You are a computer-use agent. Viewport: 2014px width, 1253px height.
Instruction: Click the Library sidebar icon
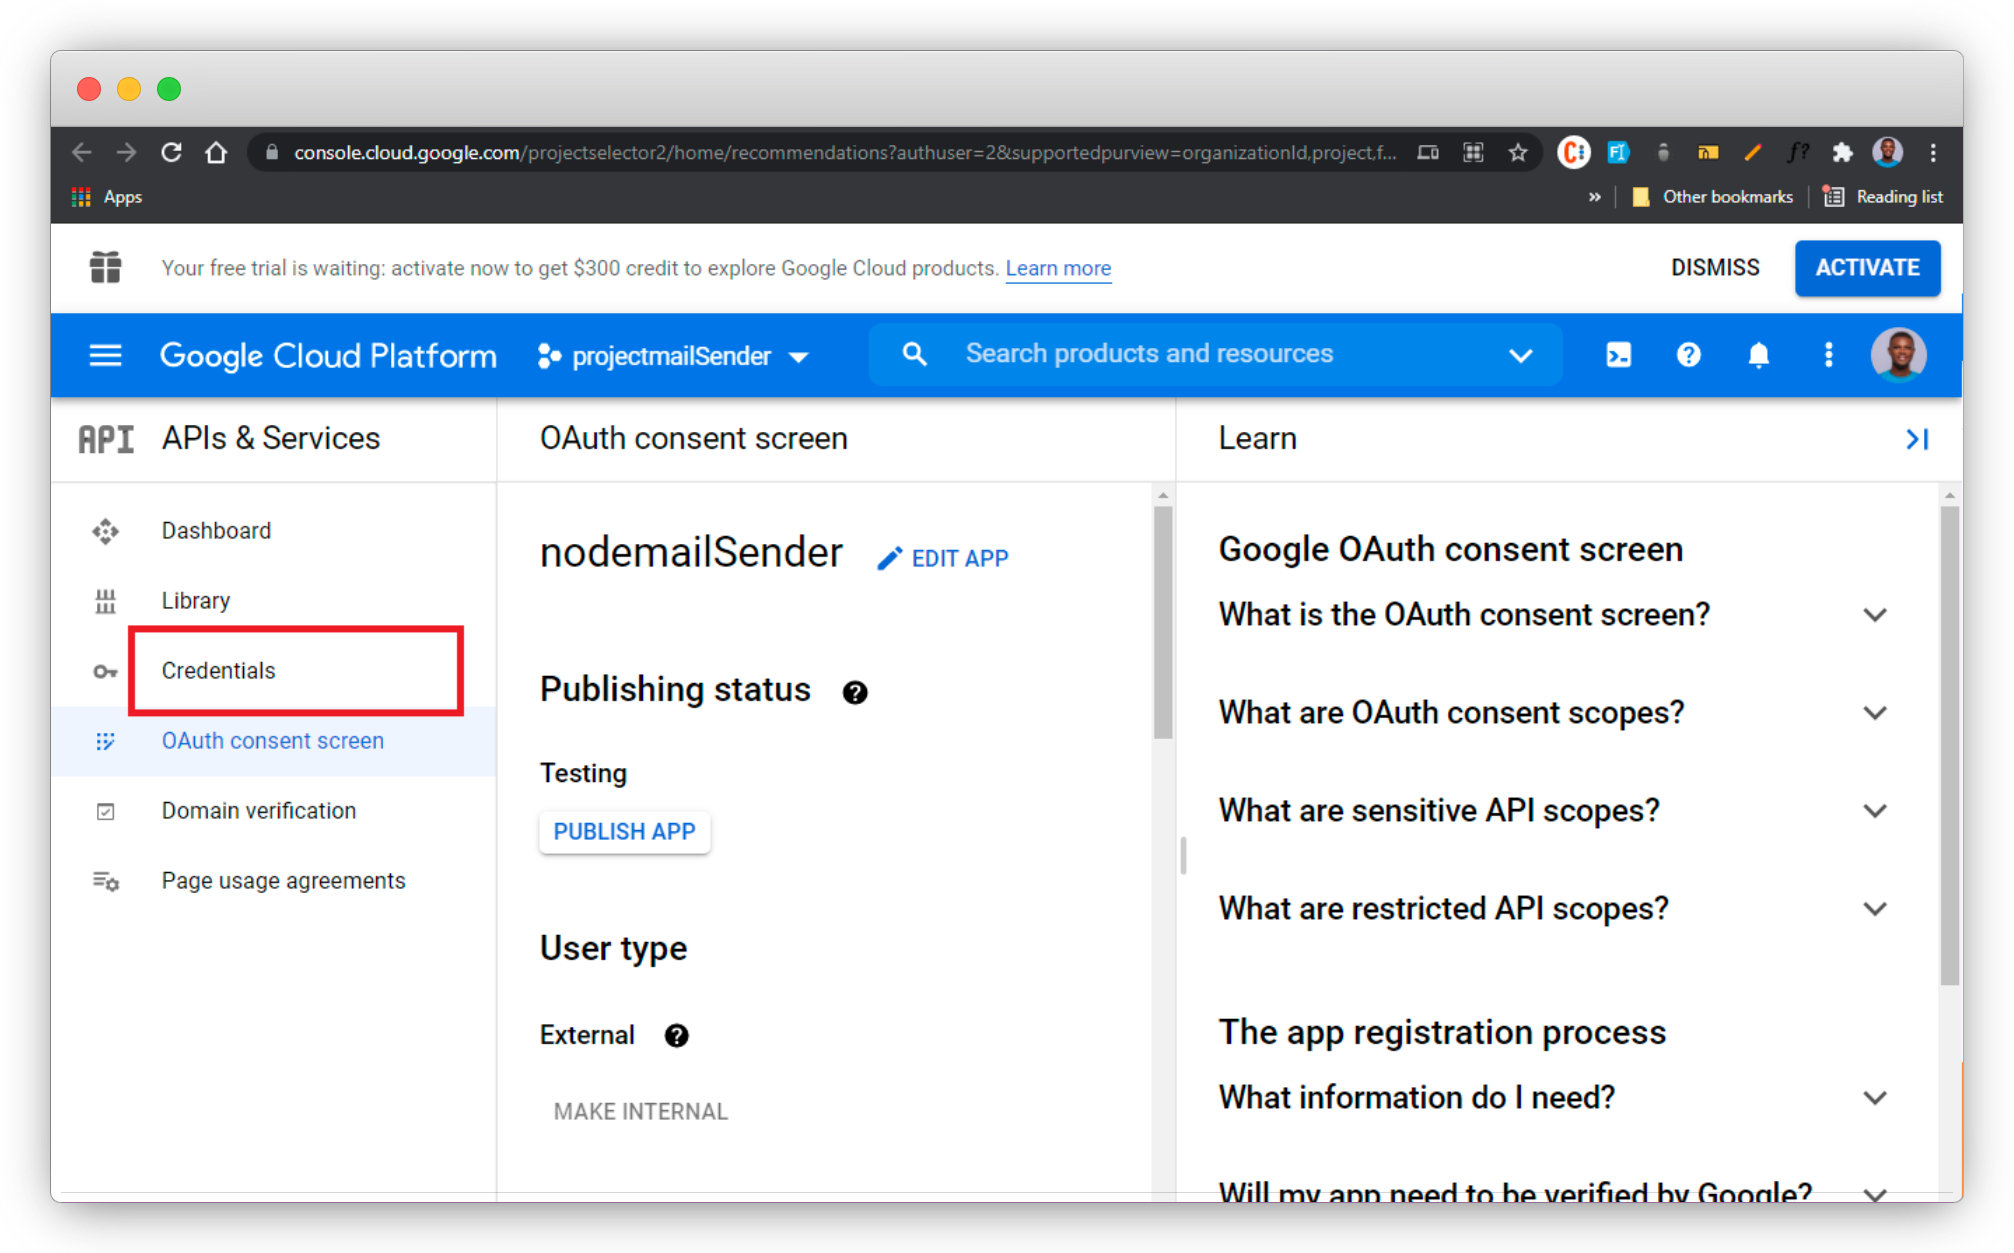(x=105, y=601)
